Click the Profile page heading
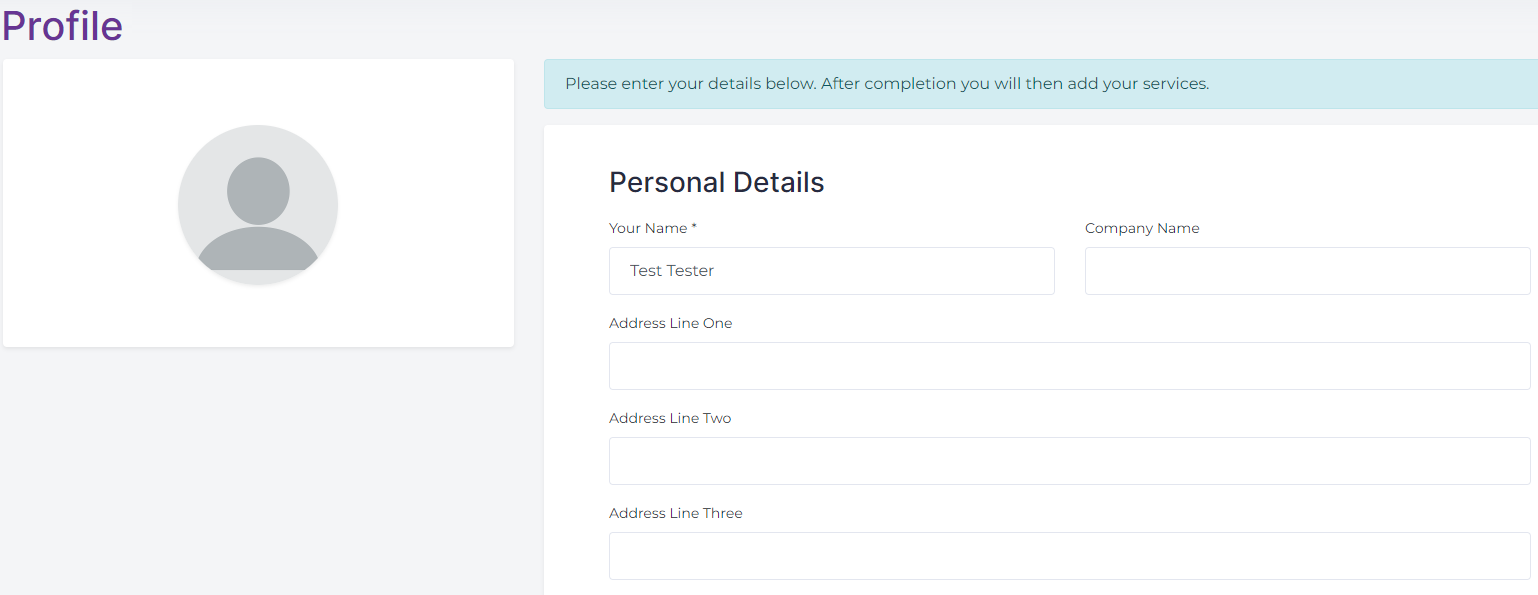 pos(61,27)
